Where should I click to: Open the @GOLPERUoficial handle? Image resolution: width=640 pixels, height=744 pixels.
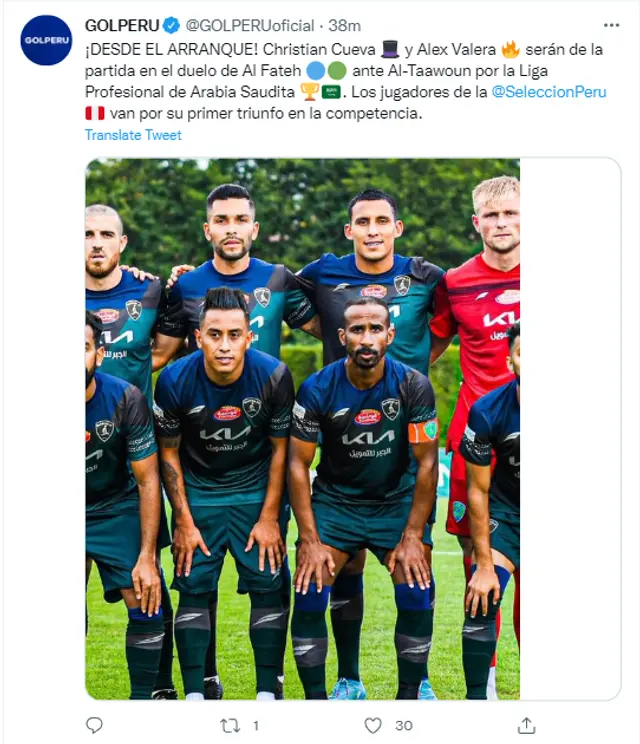point(250,25)
